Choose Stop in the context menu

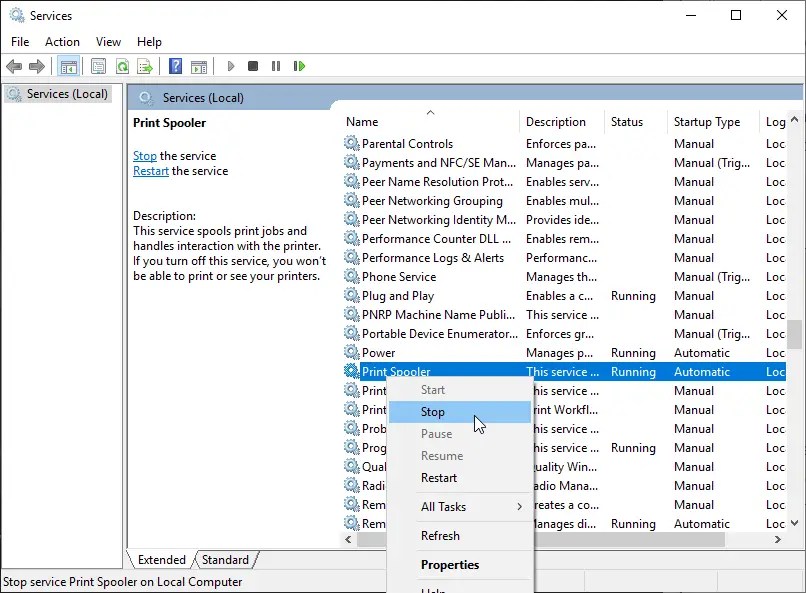coord(460,412)
